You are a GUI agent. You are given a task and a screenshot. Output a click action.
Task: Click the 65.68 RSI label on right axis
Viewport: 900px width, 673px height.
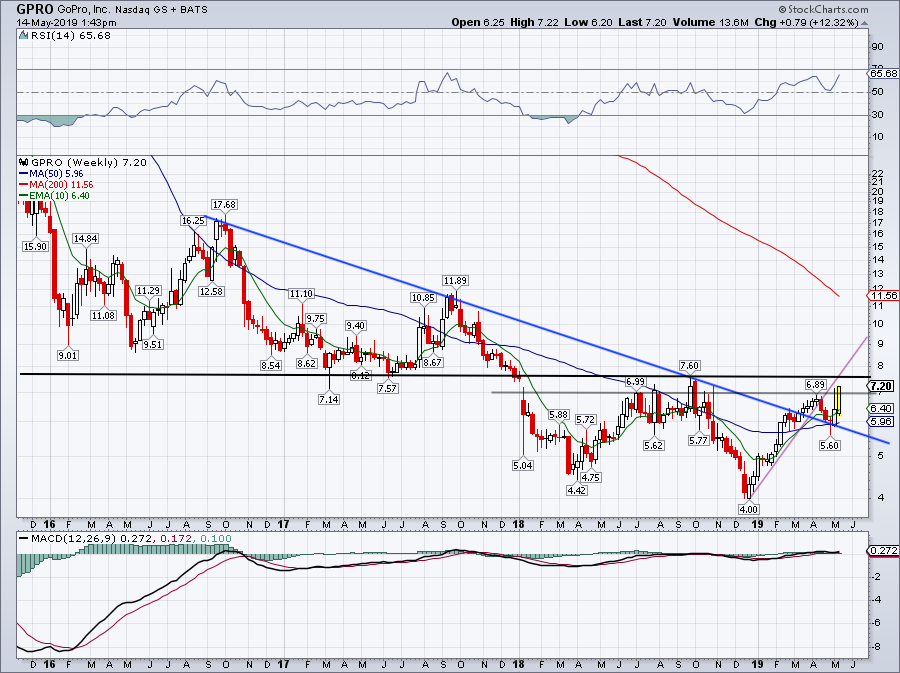[883, 73]
